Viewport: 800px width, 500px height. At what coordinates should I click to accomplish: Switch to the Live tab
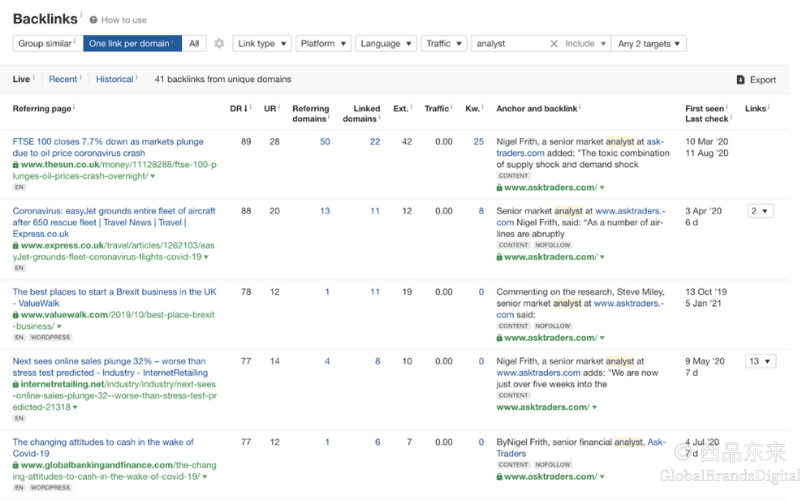(21, 79)
